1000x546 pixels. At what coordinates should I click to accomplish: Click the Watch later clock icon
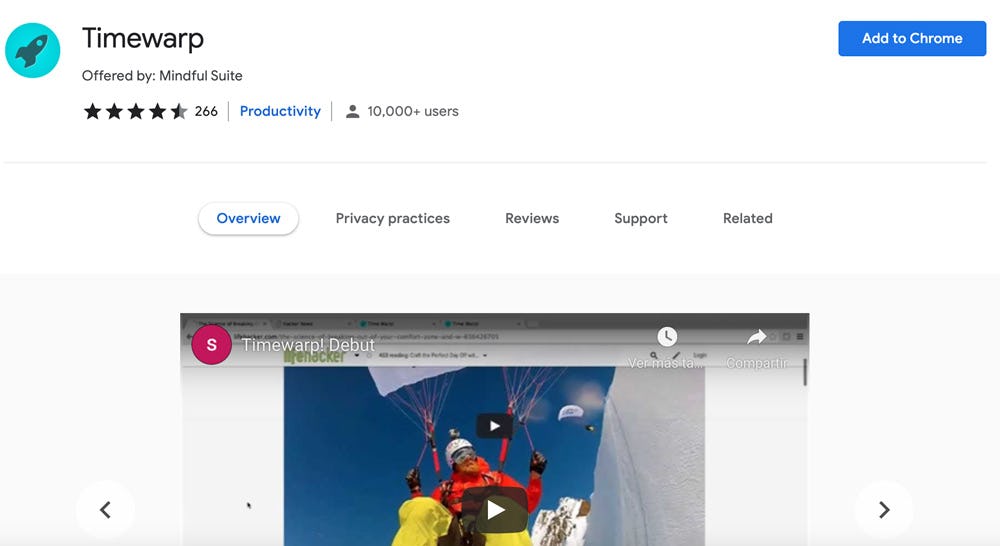click(x=667, y=337)
